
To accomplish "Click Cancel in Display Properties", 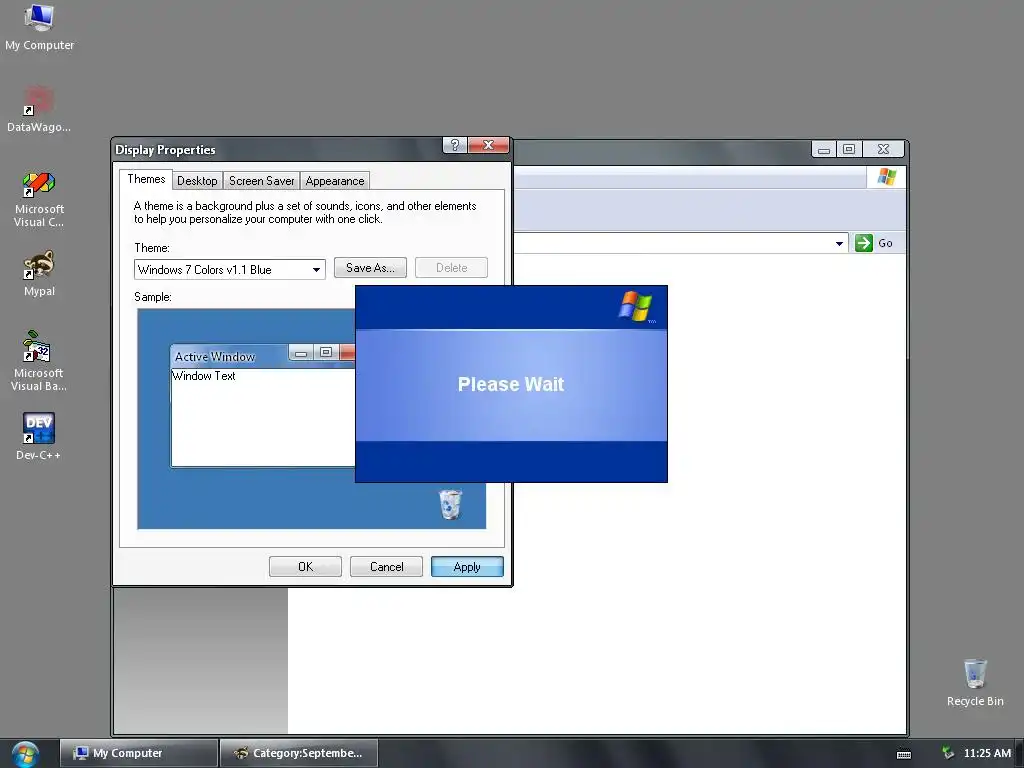I will tap(386, 567).
